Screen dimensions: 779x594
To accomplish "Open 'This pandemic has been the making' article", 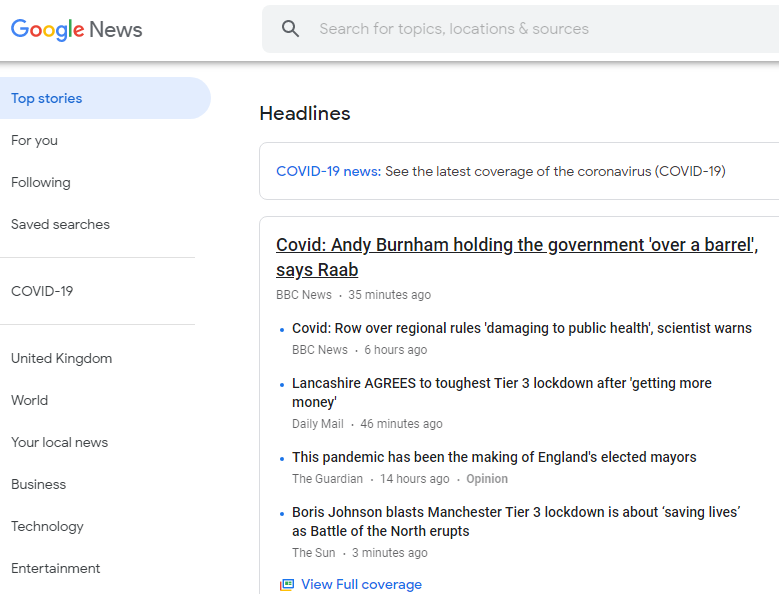I will 494,457.
